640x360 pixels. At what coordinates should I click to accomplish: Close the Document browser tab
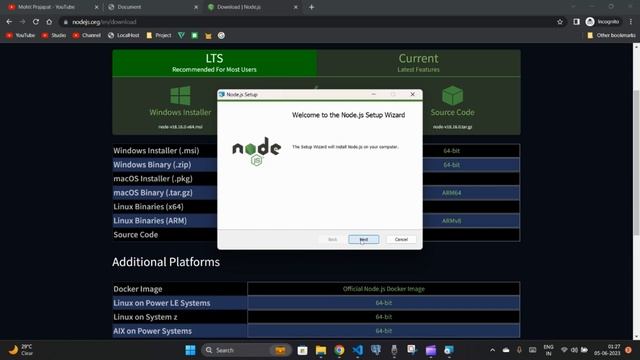pyautogui.click(x=196, y=7)
